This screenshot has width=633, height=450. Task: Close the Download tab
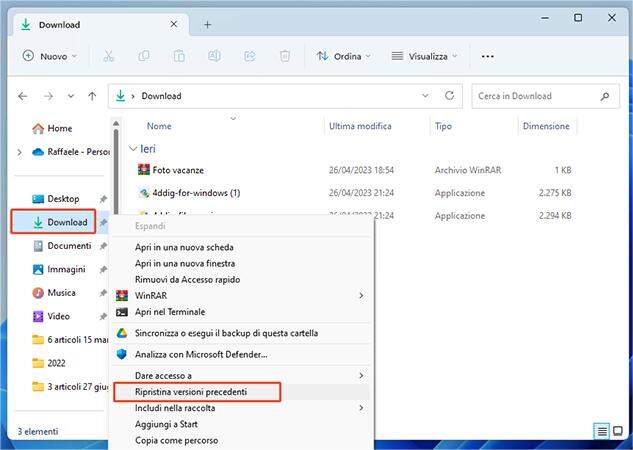[174, 24]
